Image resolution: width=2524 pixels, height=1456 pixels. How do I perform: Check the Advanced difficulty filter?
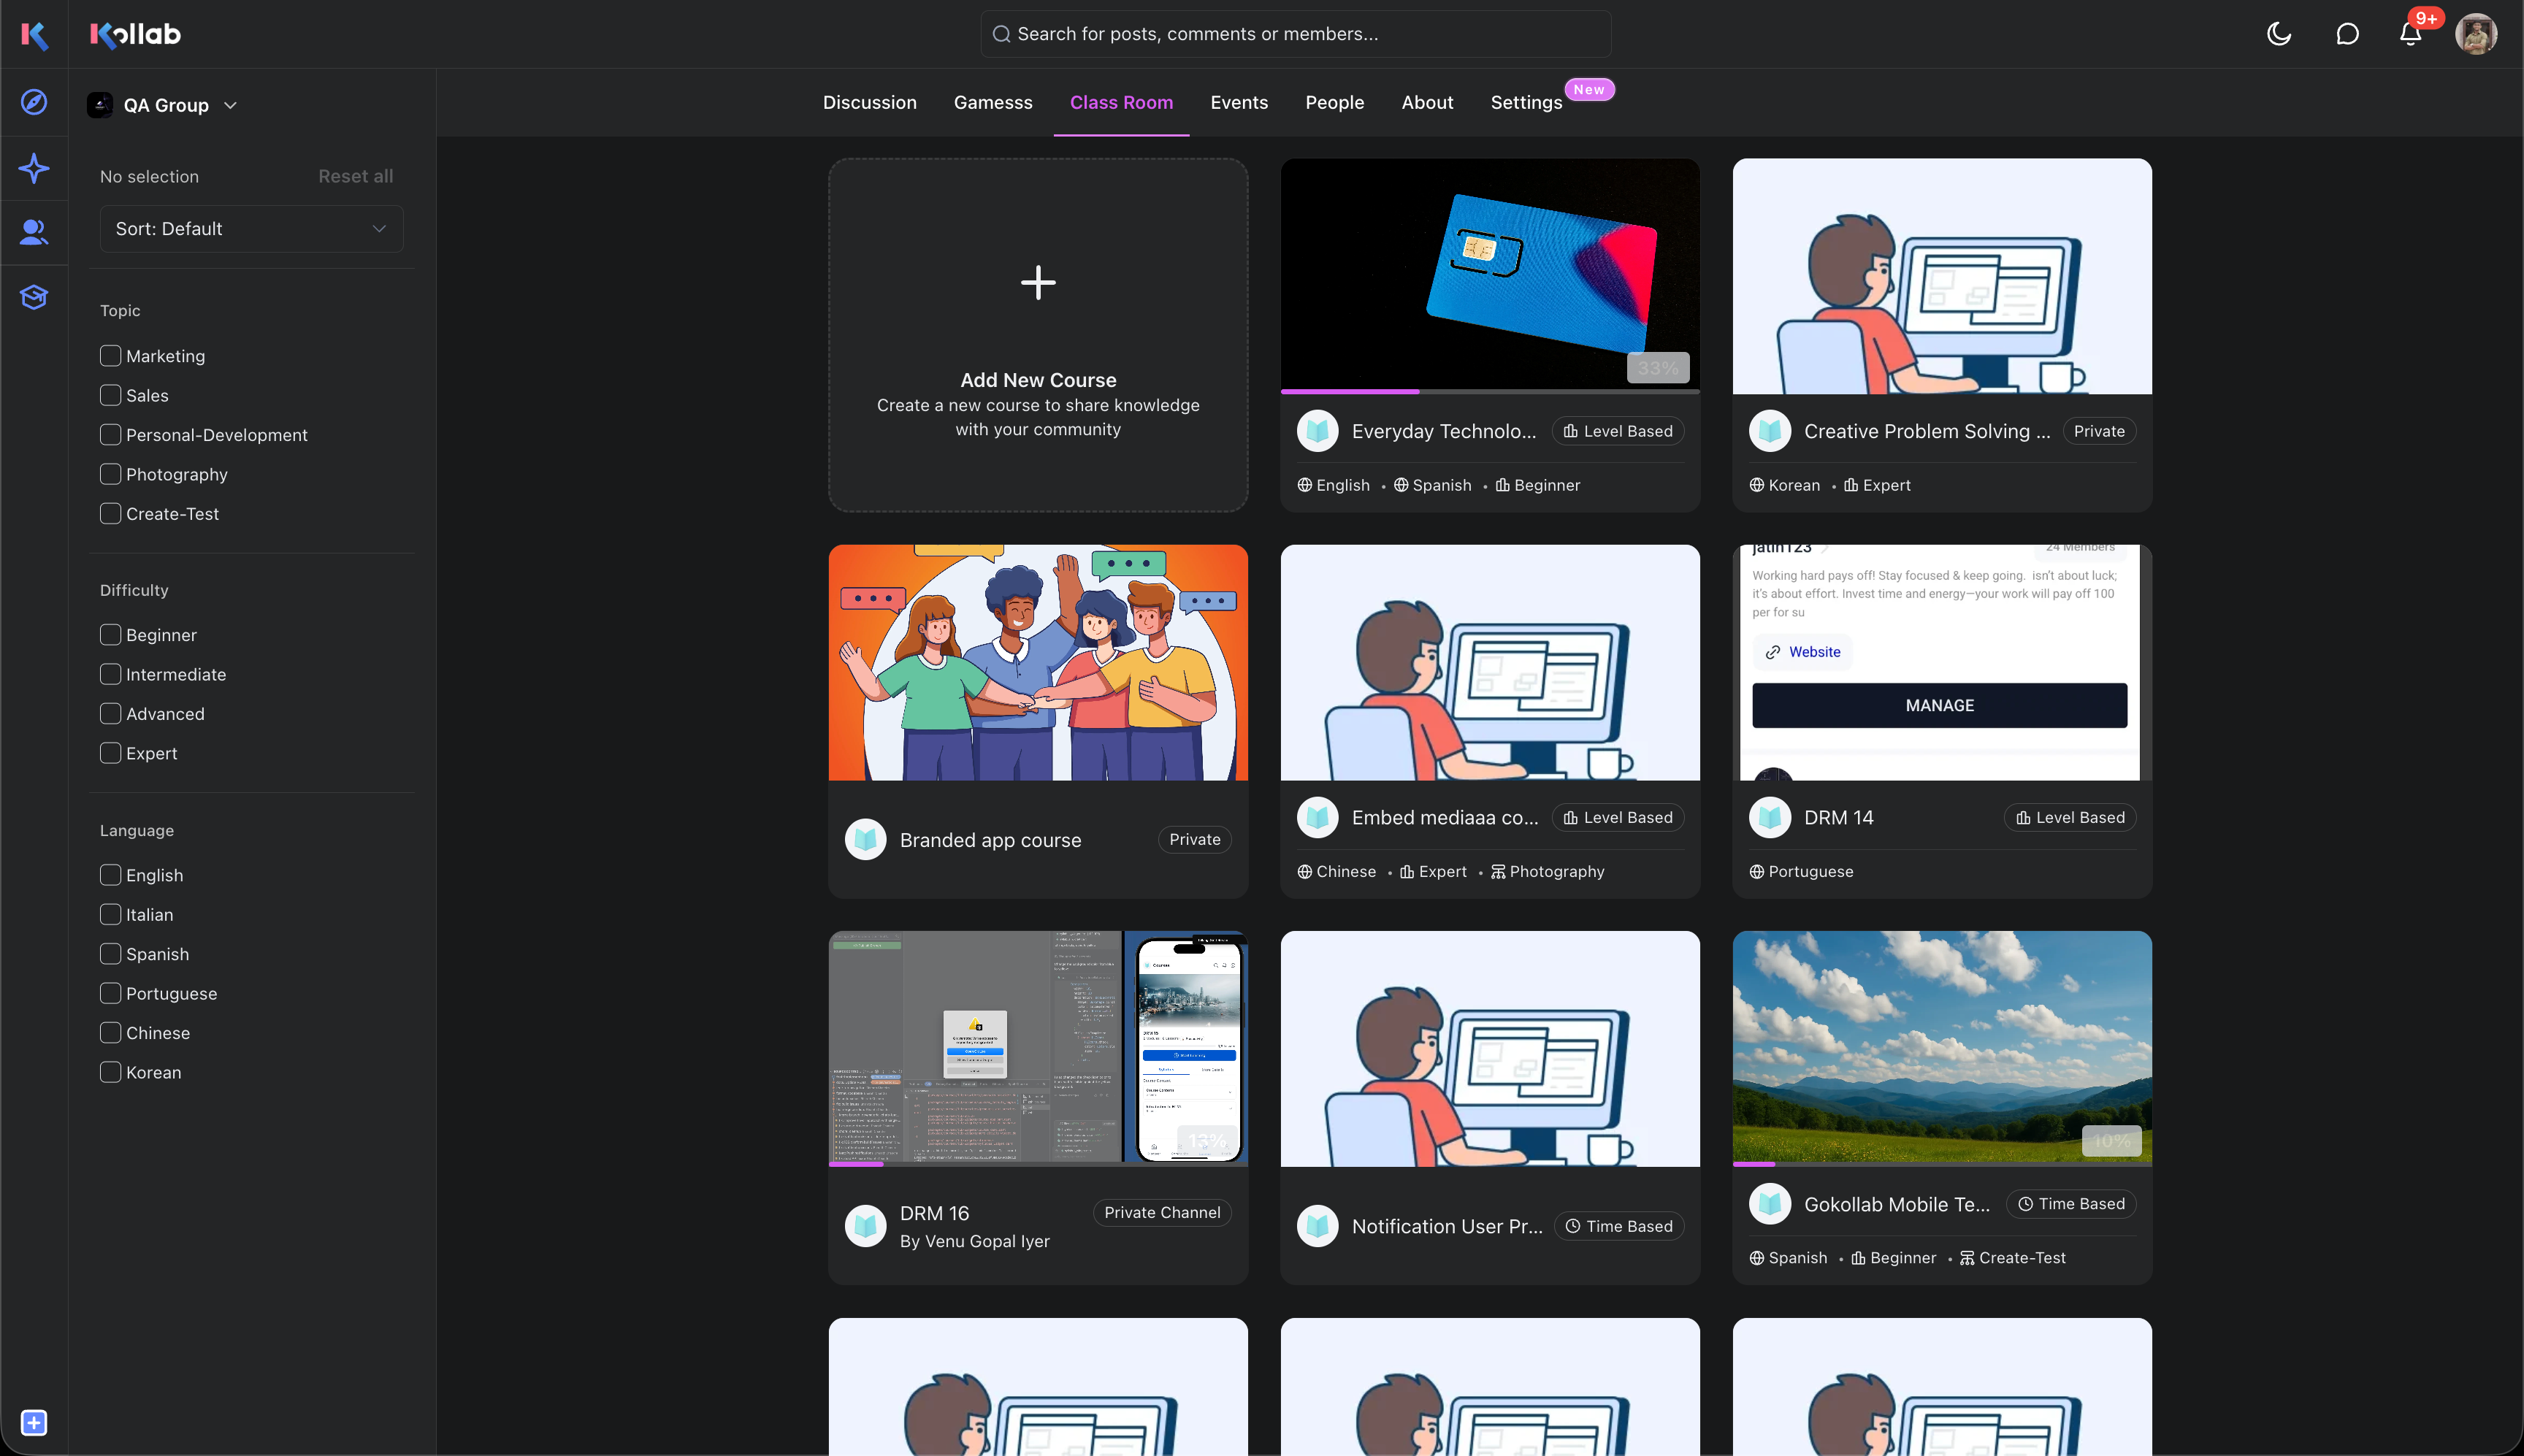click(x=110, y=713)
